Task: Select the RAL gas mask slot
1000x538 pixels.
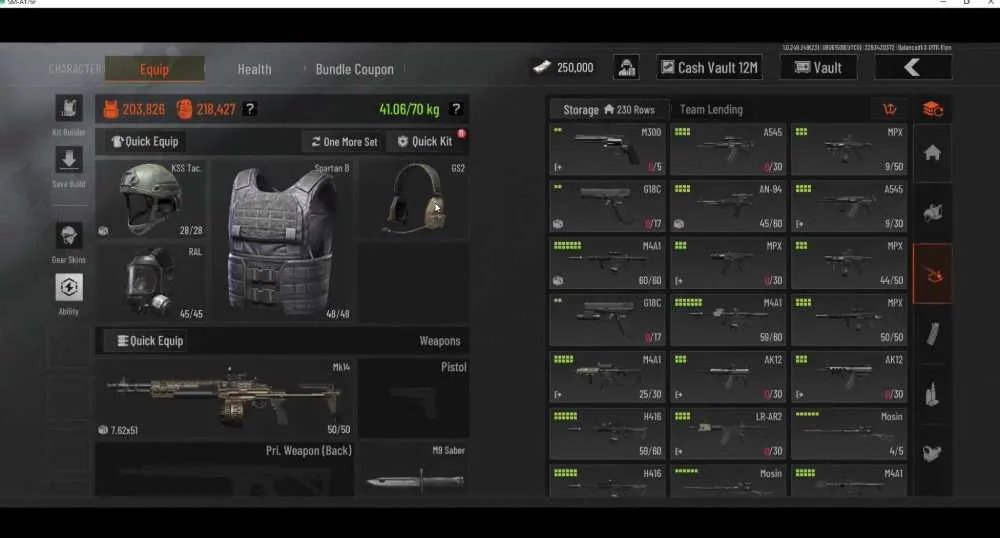Action: pyautogui.click(x=151, y=282)
